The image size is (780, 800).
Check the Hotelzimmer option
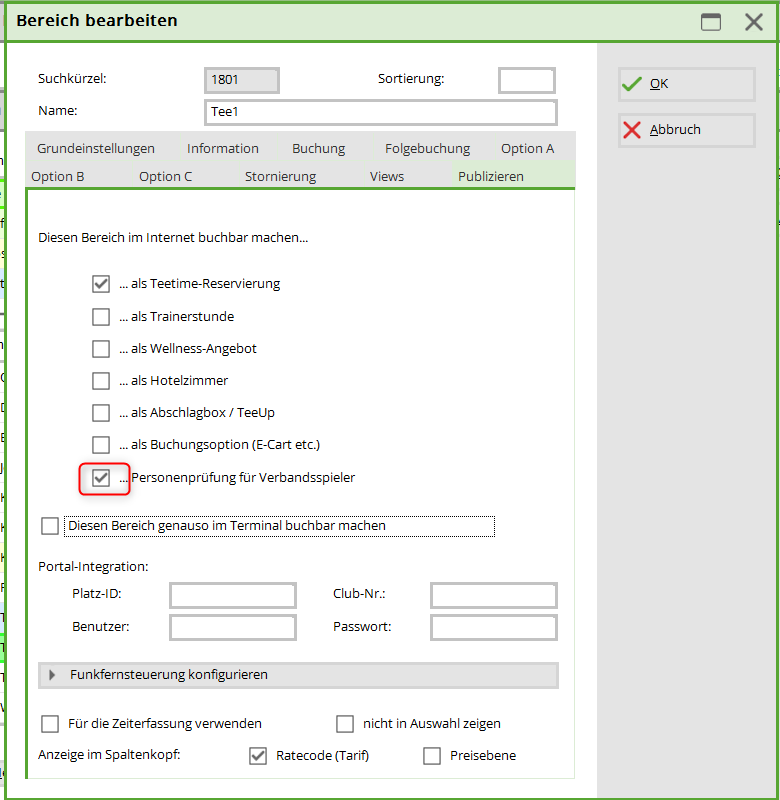101,381
